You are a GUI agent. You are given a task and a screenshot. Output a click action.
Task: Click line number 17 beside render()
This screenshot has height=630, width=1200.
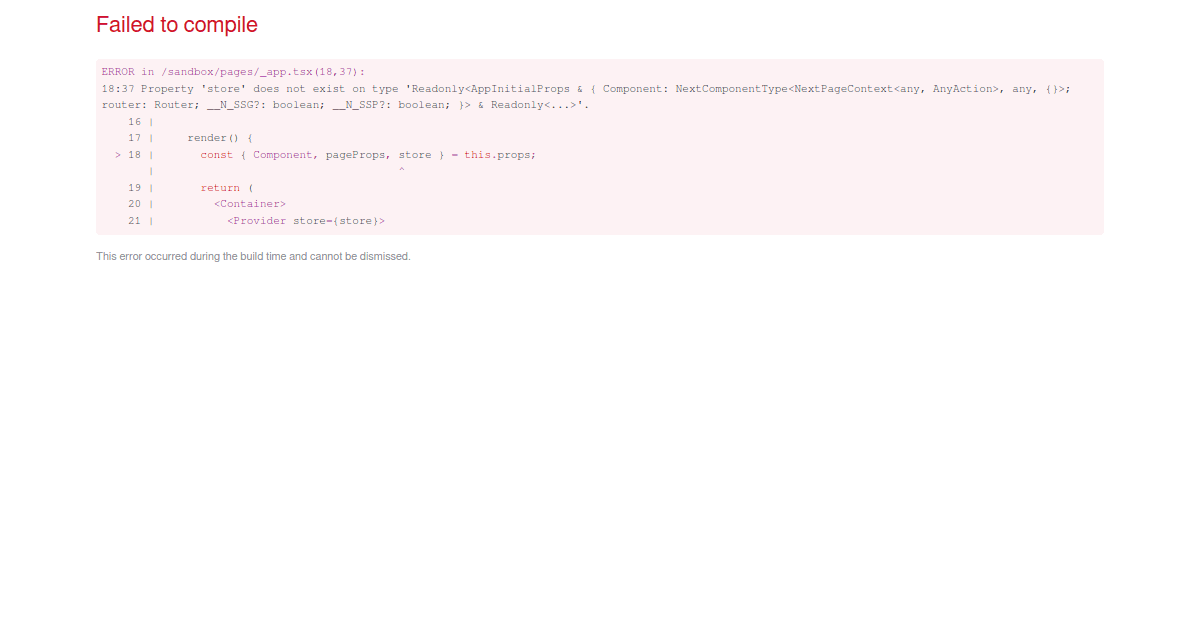click(135, 137)
